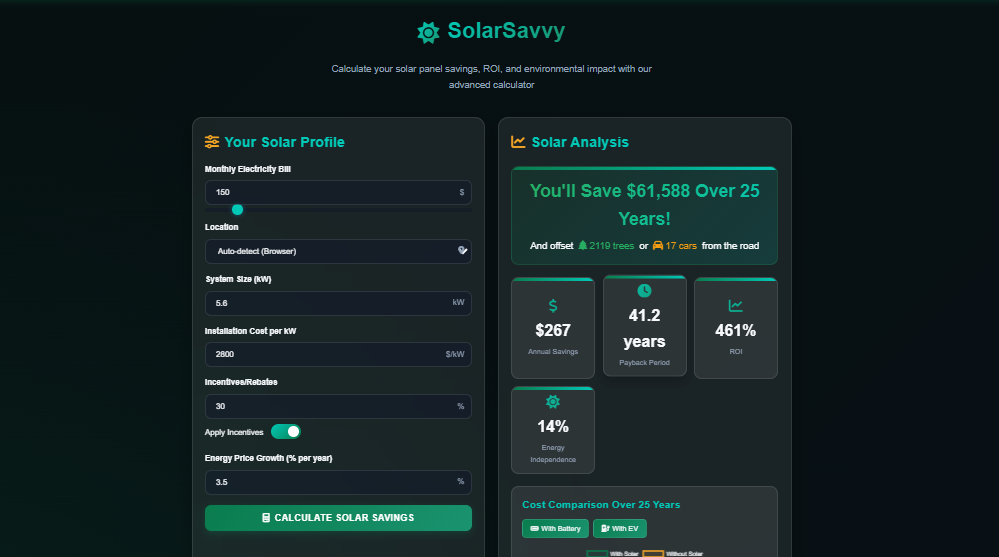Click the 461% ROI value
Viewport: 999px width, 557px height.
(x=736, y=330)
